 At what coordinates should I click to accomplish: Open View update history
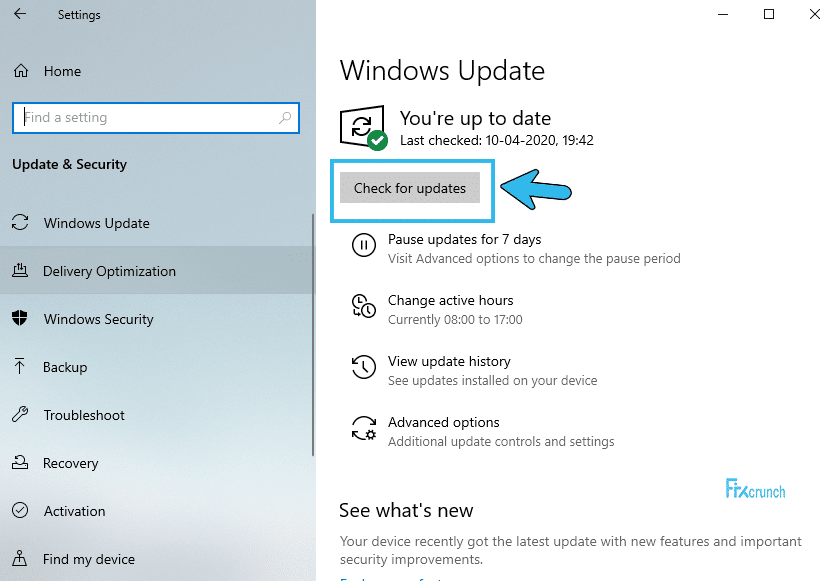pos(449,361)
